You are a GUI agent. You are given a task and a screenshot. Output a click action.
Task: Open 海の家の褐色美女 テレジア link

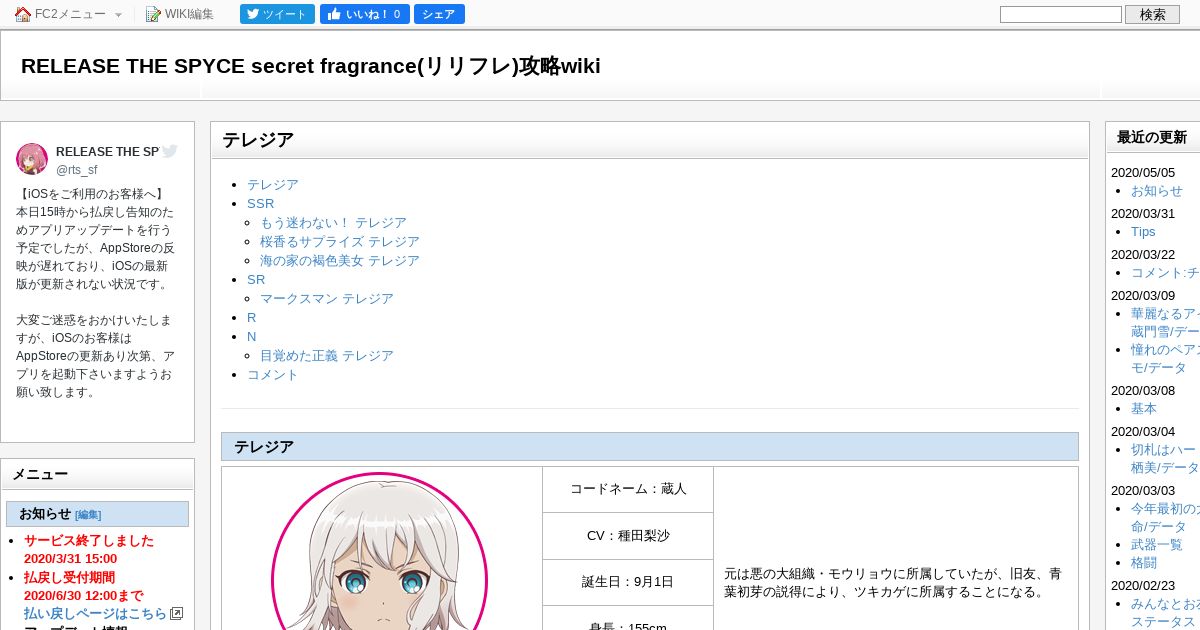(340, 261)
